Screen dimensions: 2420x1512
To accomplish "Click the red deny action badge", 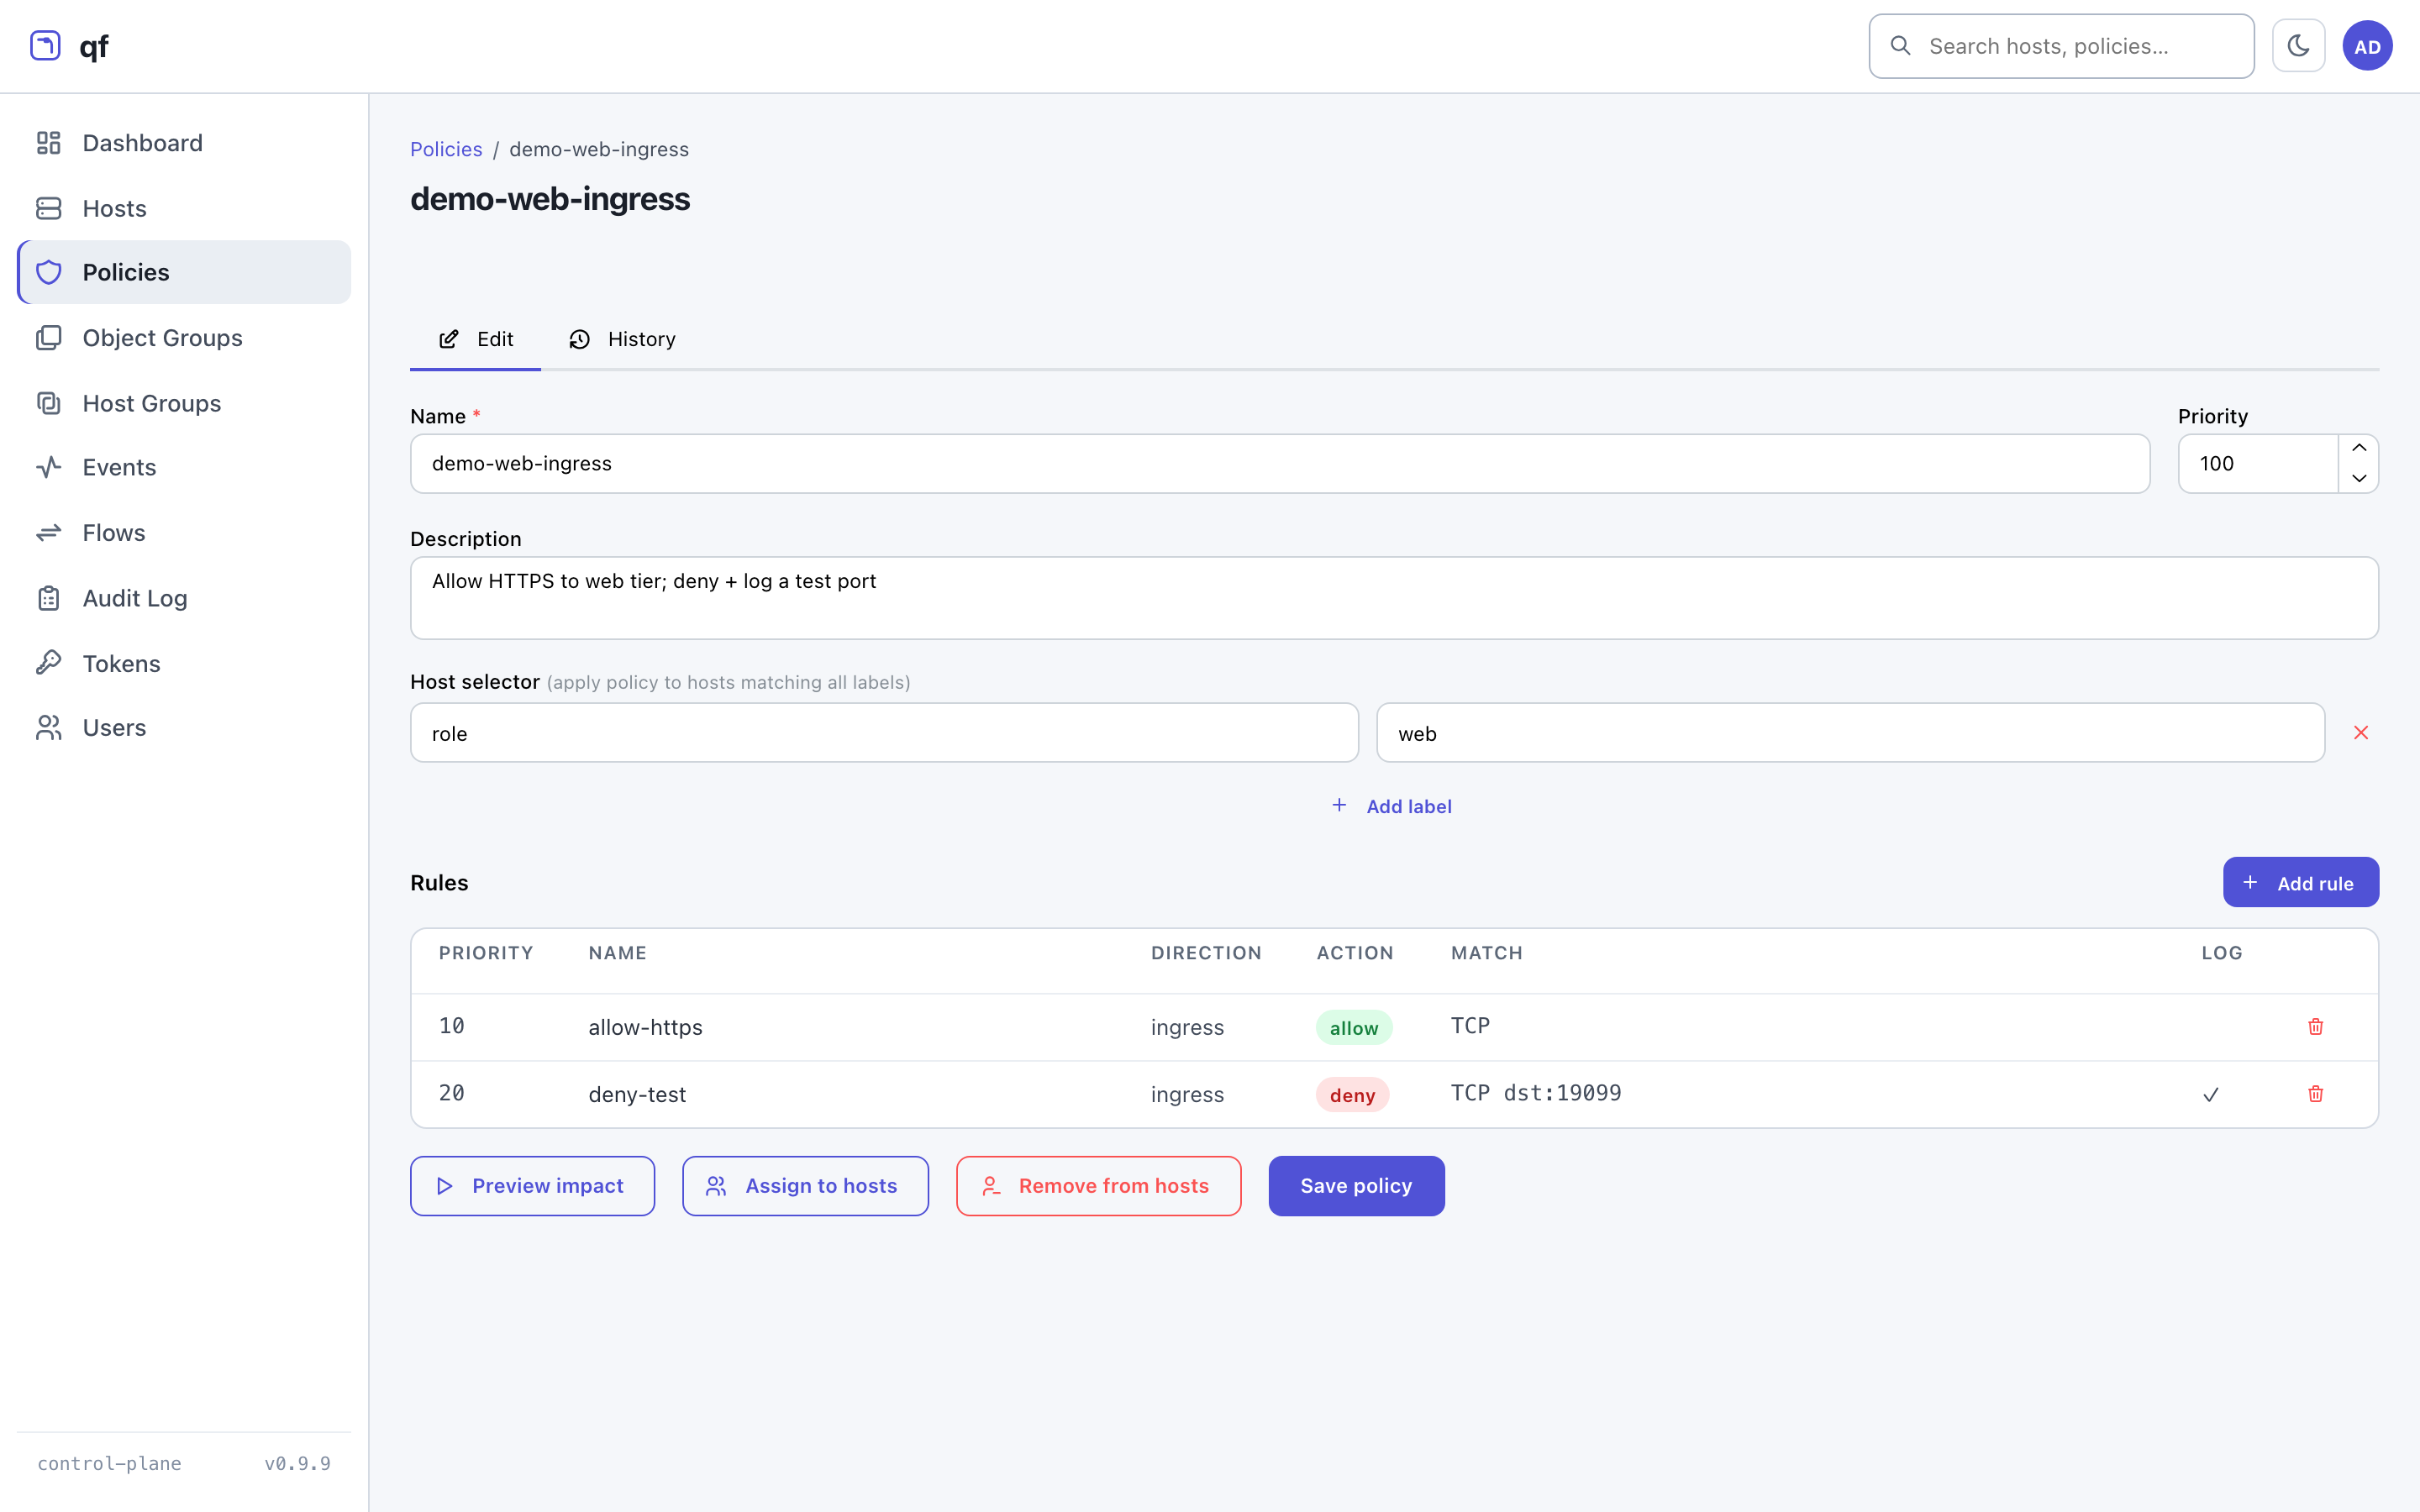I will (1352, 1095).
